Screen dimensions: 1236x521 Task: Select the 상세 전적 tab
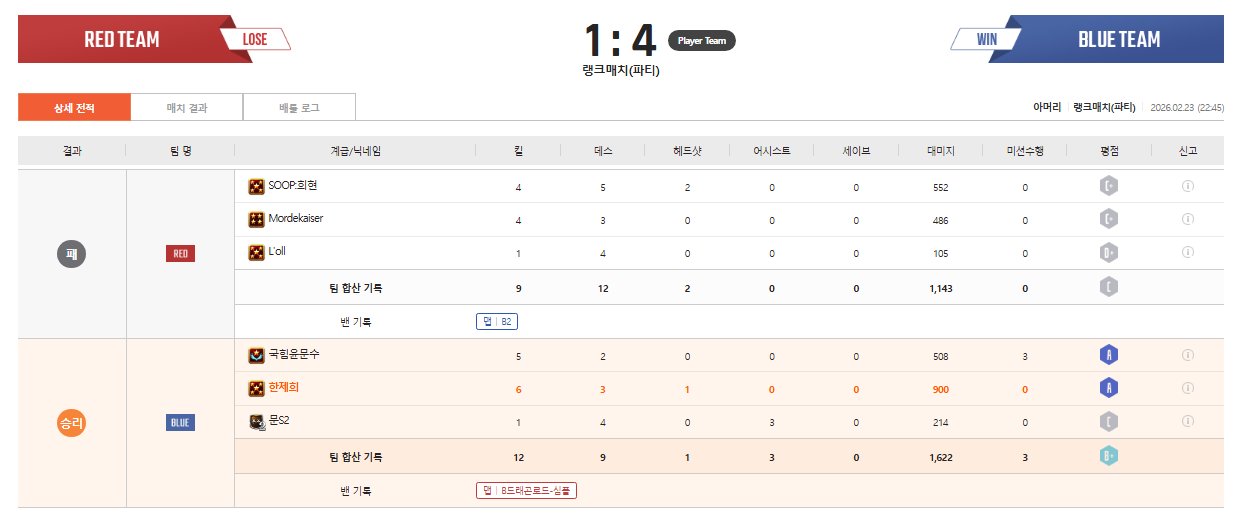(x=74, y=108)
